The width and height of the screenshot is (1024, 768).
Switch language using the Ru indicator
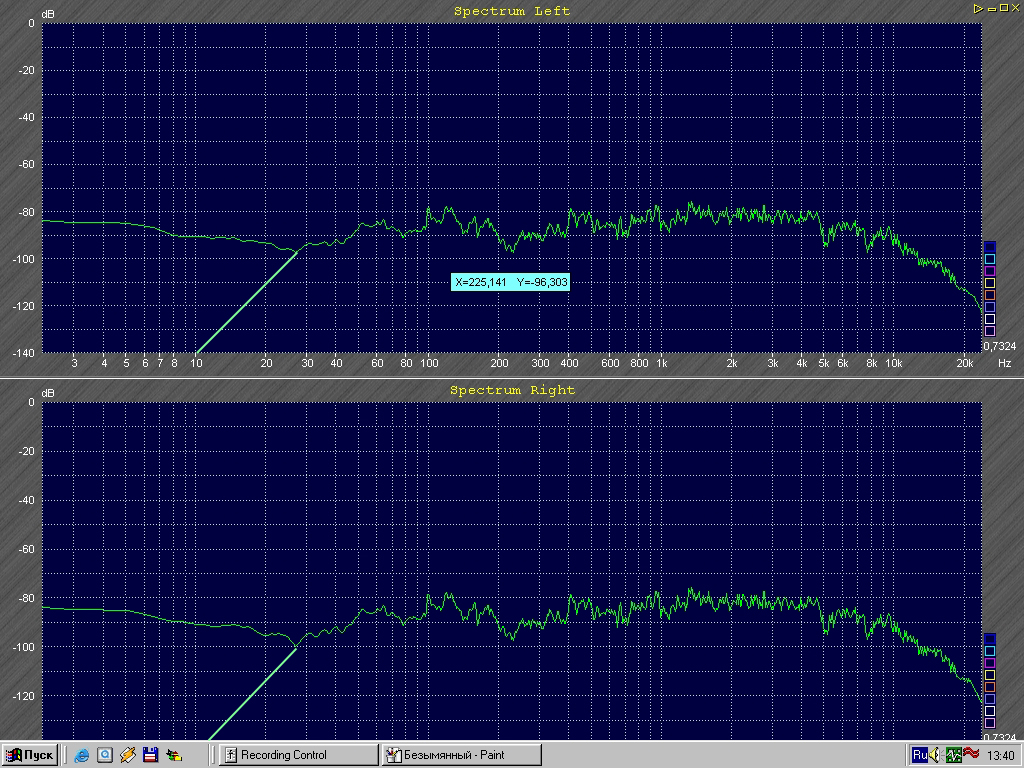point(920,755)
